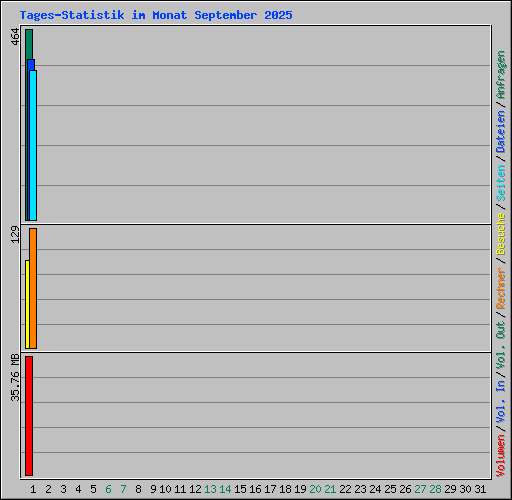This screenshot has width=512, height=500.
Task: Click the 'Rechner' legend label
Action: pos(501,288)
